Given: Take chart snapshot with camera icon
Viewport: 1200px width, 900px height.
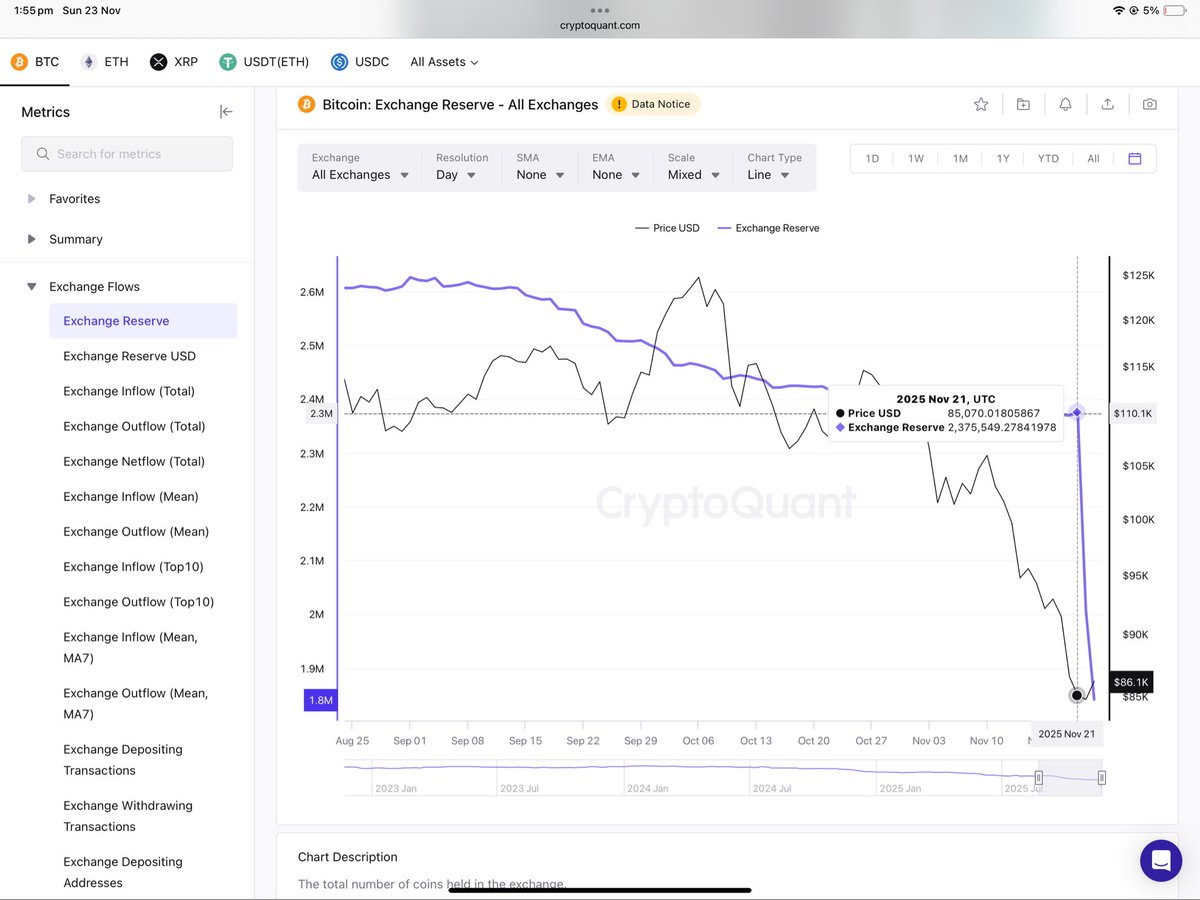Looking at the screenshot, I should click(1150, 104).
